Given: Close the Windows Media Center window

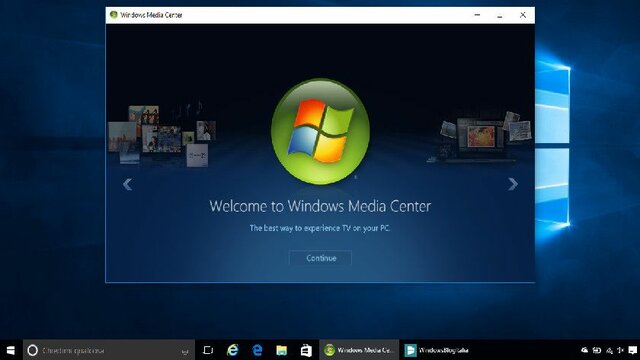Looking at the screenshot, I should [523, 15].
